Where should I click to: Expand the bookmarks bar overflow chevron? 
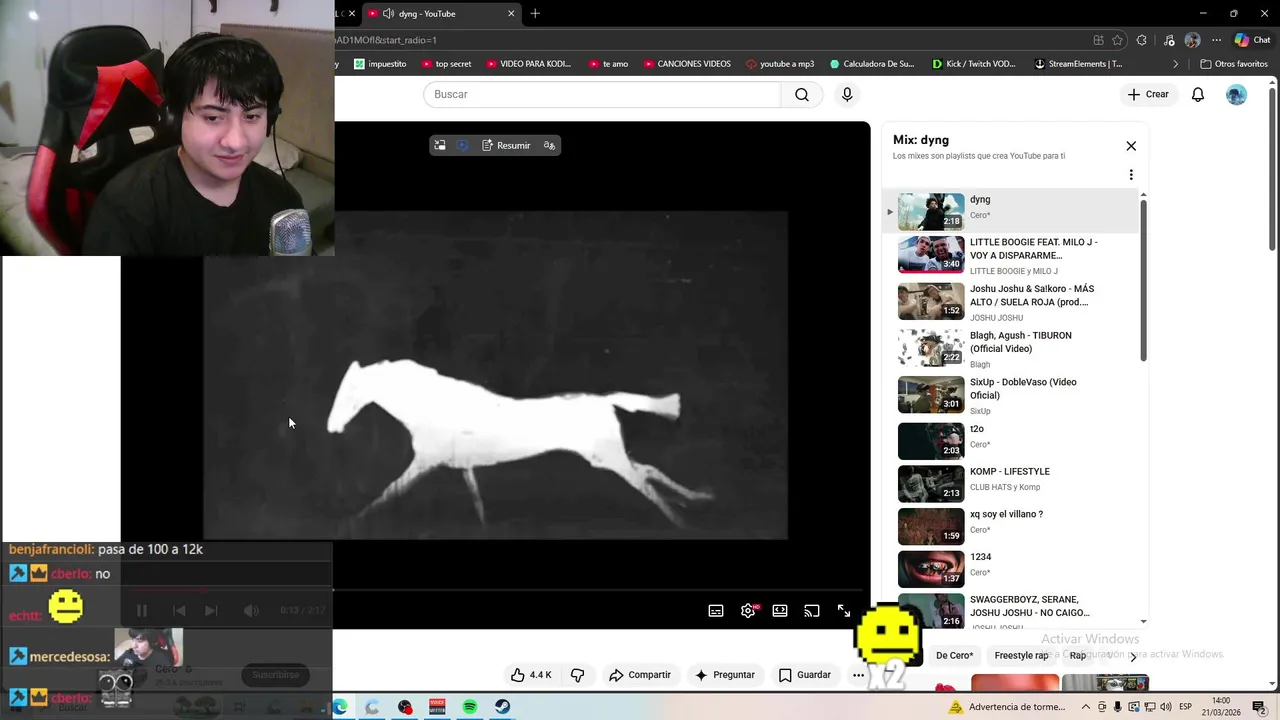coord(1176,64)
